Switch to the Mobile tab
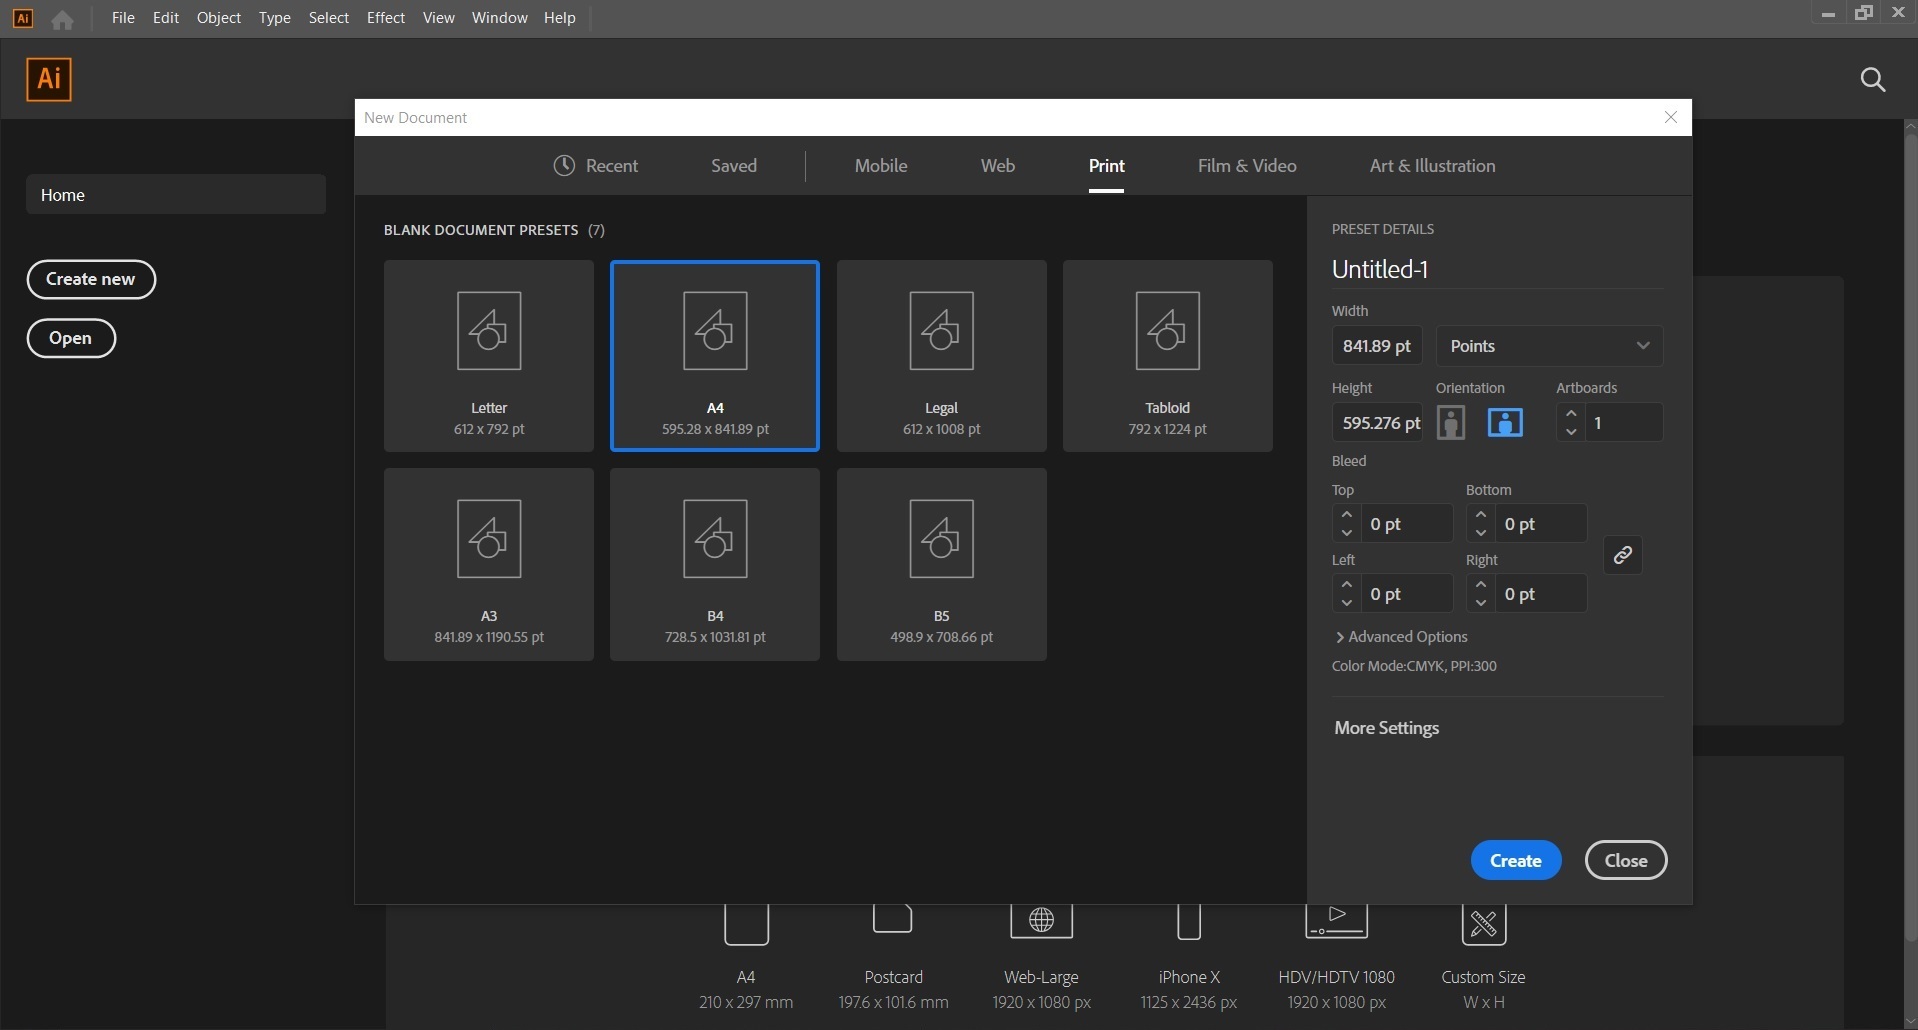Image resolution: width=1918 pixels, height=1030 pixels. (x=881, y=166)
